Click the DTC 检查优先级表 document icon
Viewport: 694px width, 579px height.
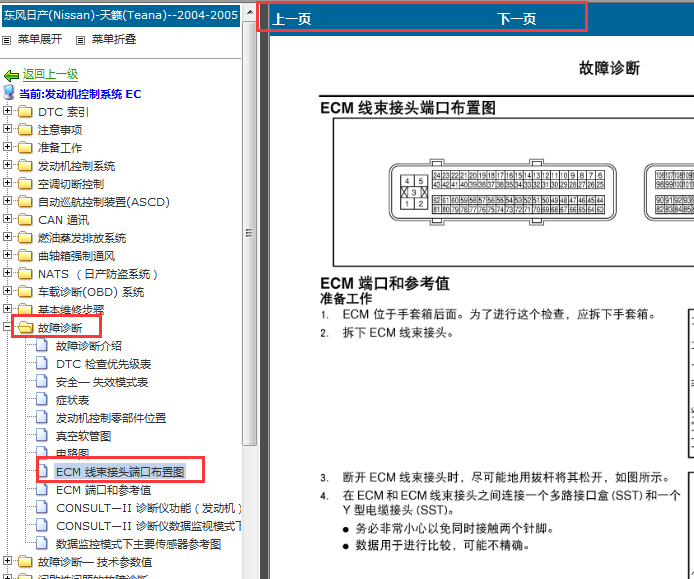(42, 363)
